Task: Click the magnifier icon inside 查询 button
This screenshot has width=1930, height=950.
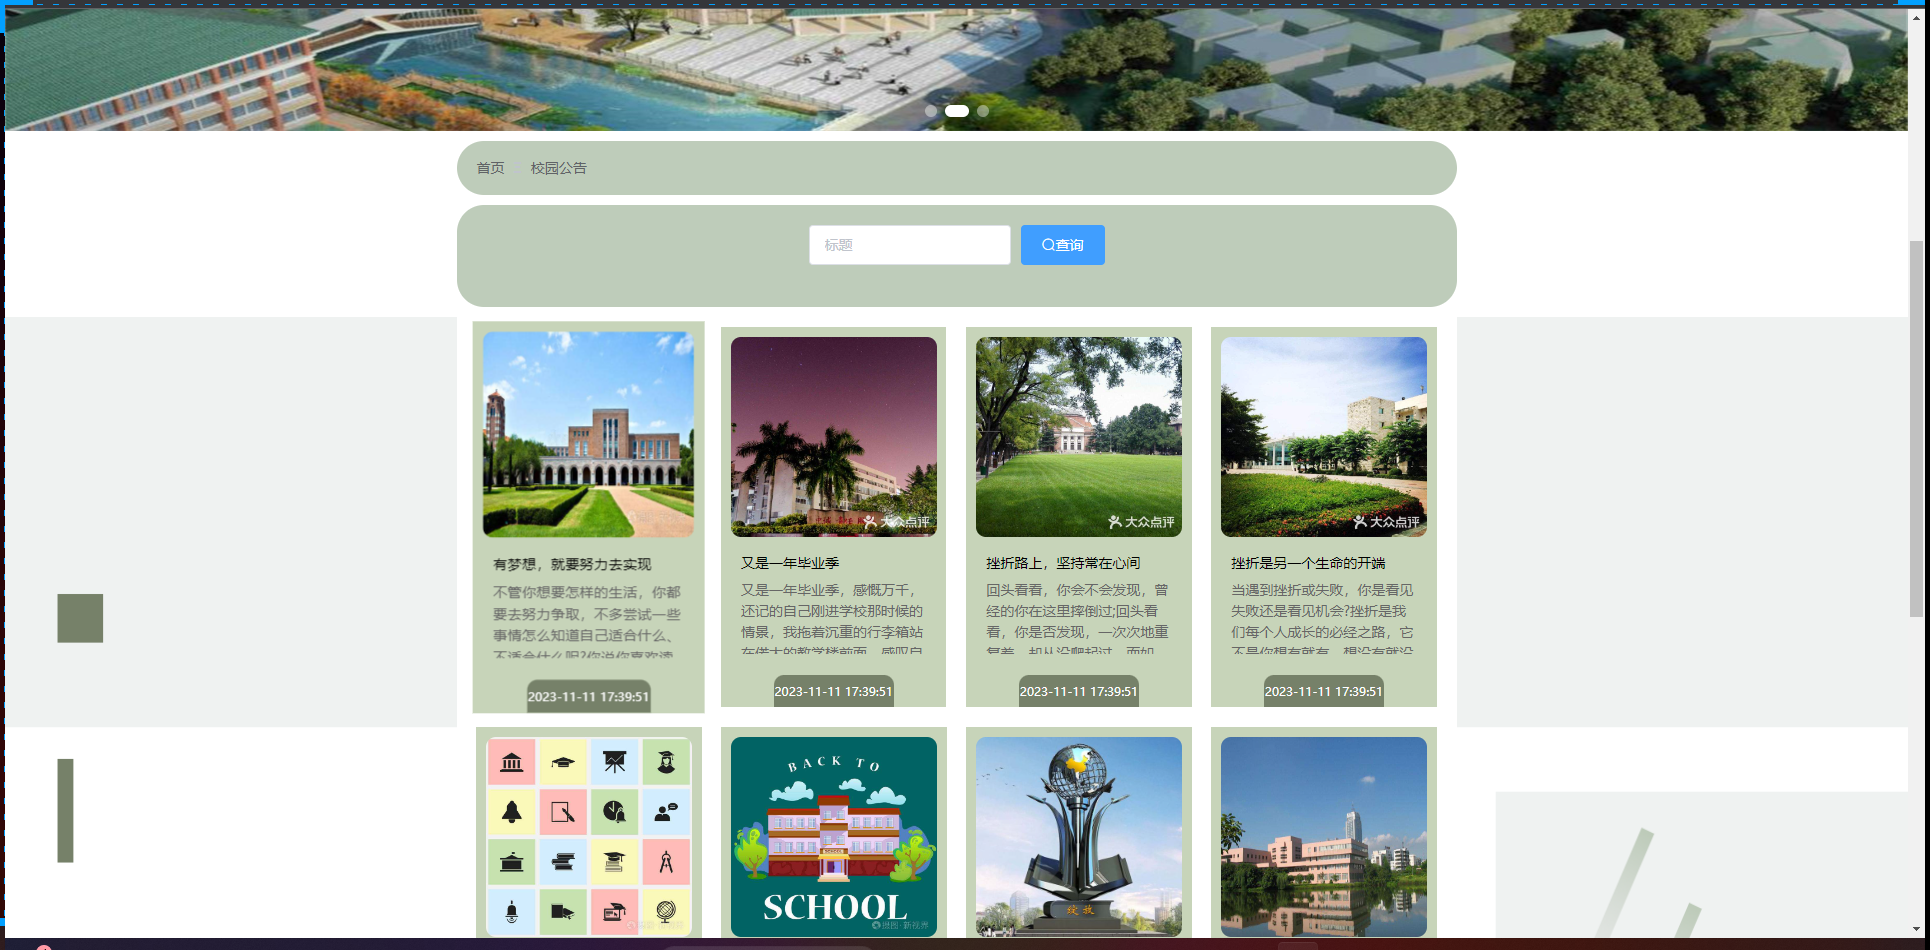Action: click(x=1048, y=245)
